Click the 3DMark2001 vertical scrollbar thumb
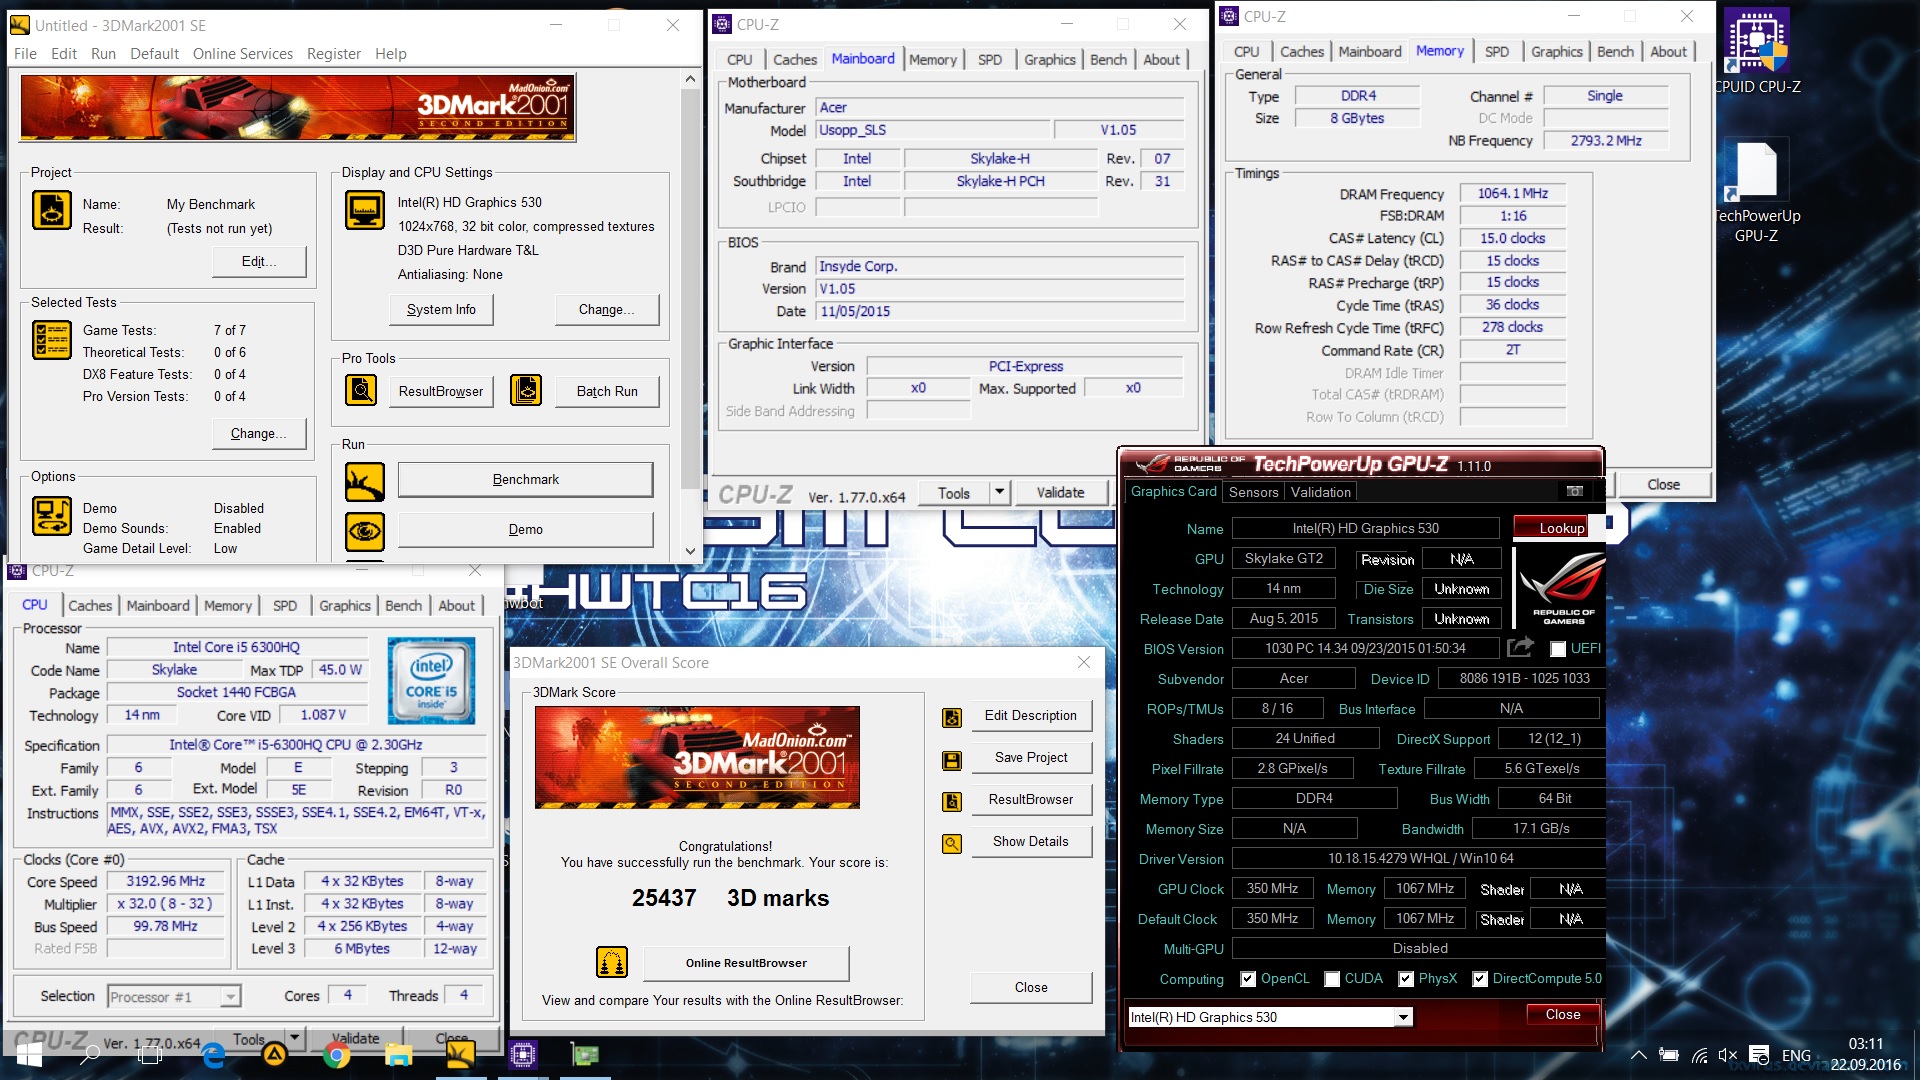 690,290
